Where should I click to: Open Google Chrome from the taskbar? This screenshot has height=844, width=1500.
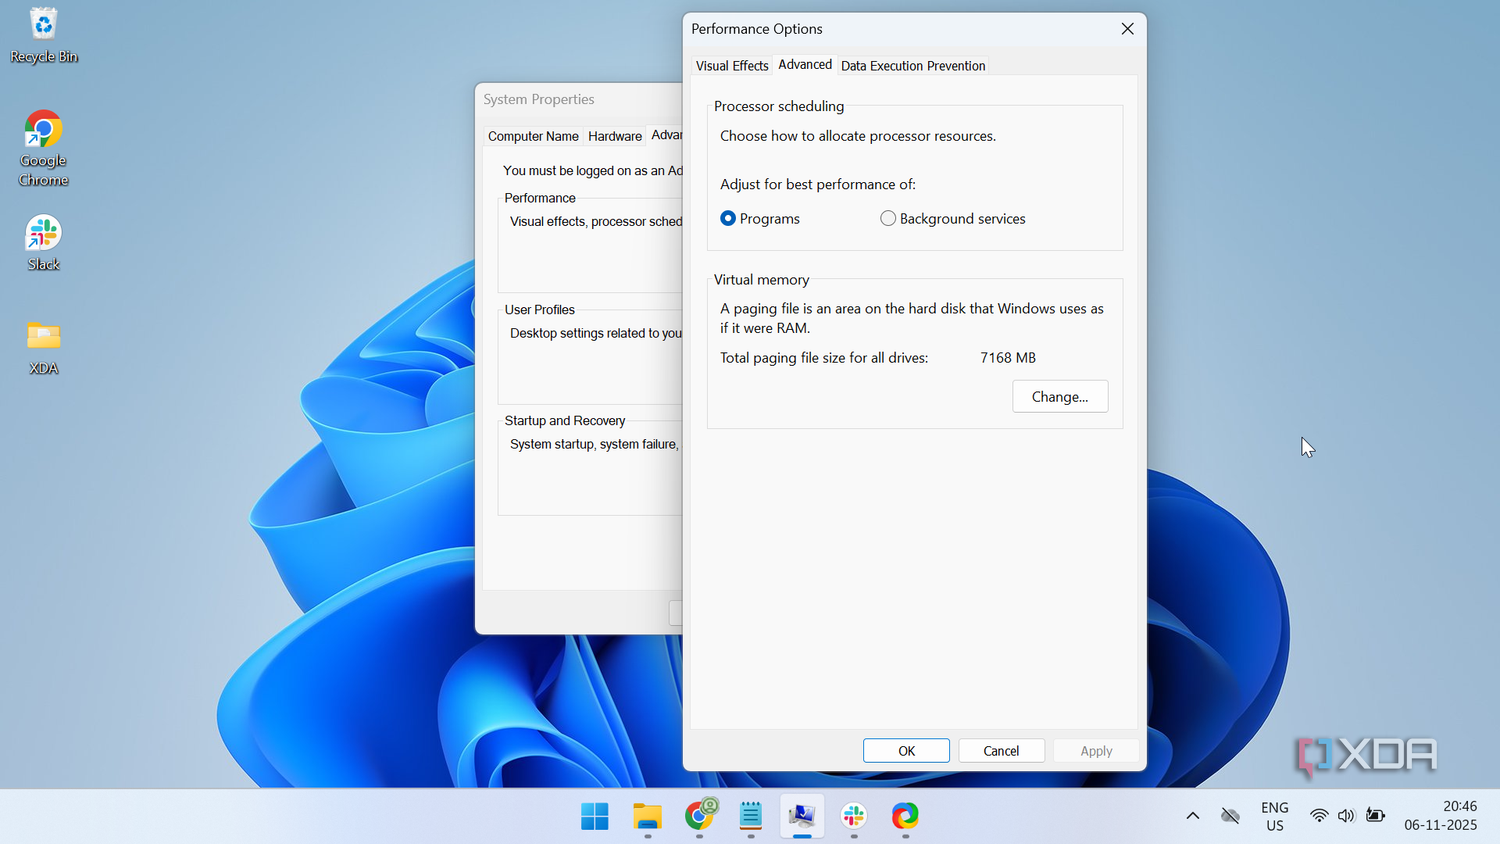(x=700, y=817)
